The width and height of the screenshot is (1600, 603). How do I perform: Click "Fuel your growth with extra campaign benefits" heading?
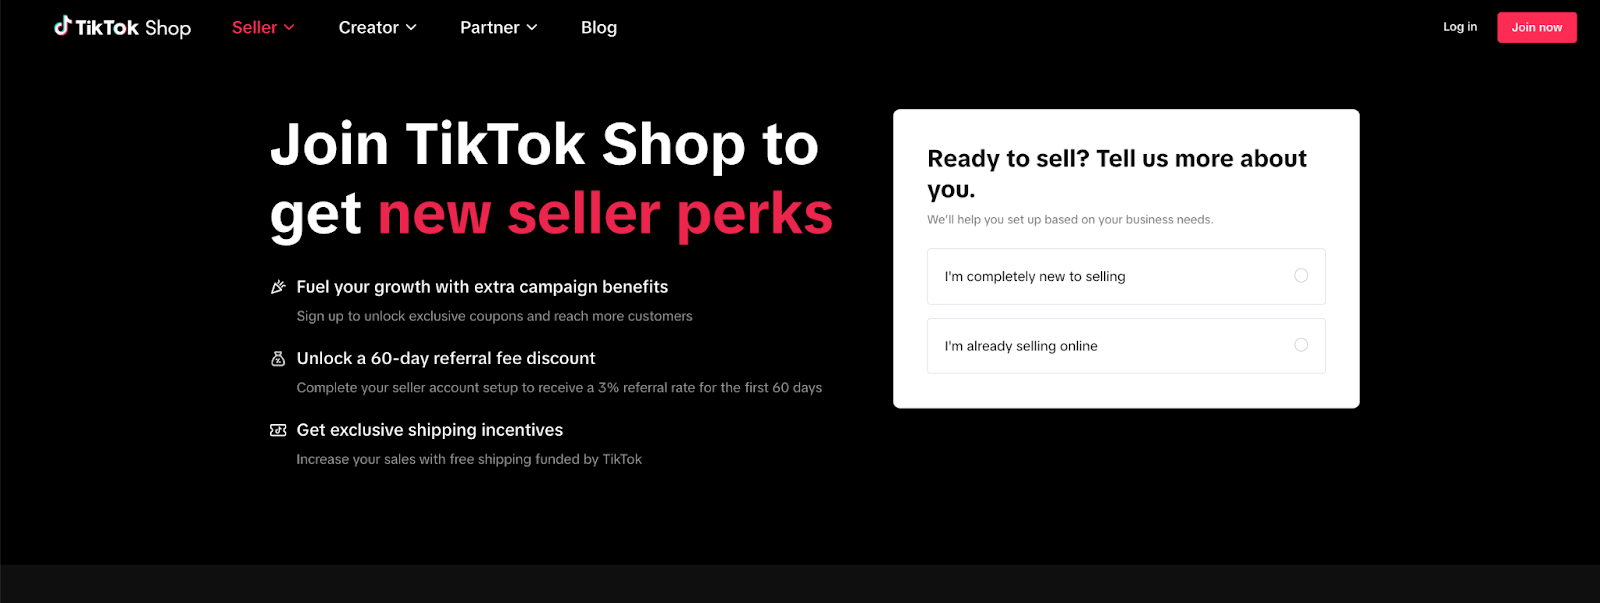[x=482, y=287]
